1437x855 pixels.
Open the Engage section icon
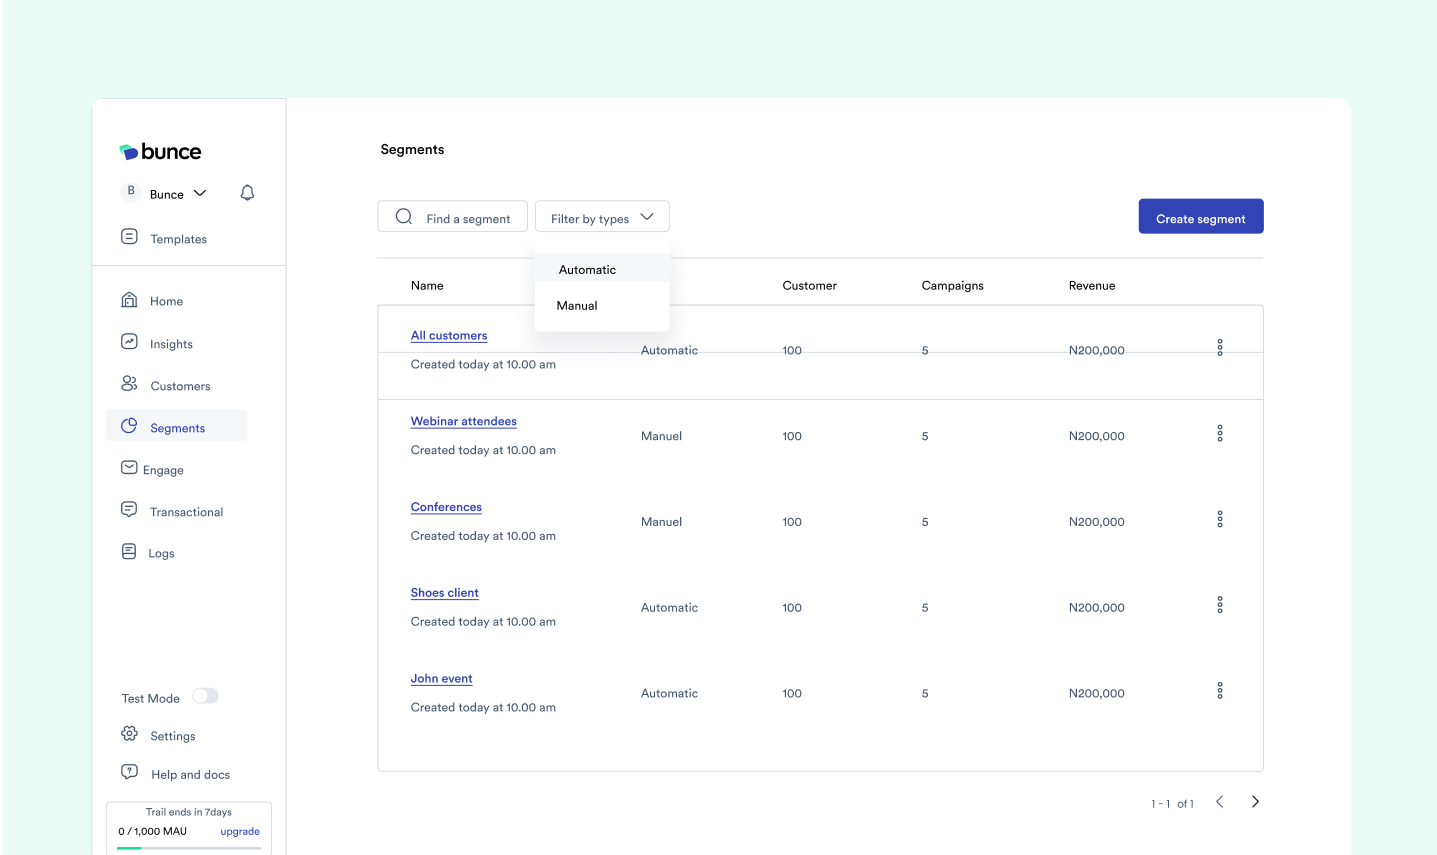(129, 468)
